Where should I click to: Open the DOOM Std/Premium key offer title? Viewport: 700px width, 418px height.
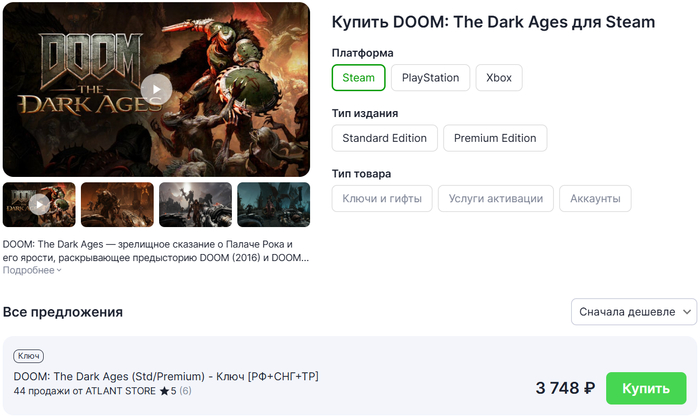166,376
